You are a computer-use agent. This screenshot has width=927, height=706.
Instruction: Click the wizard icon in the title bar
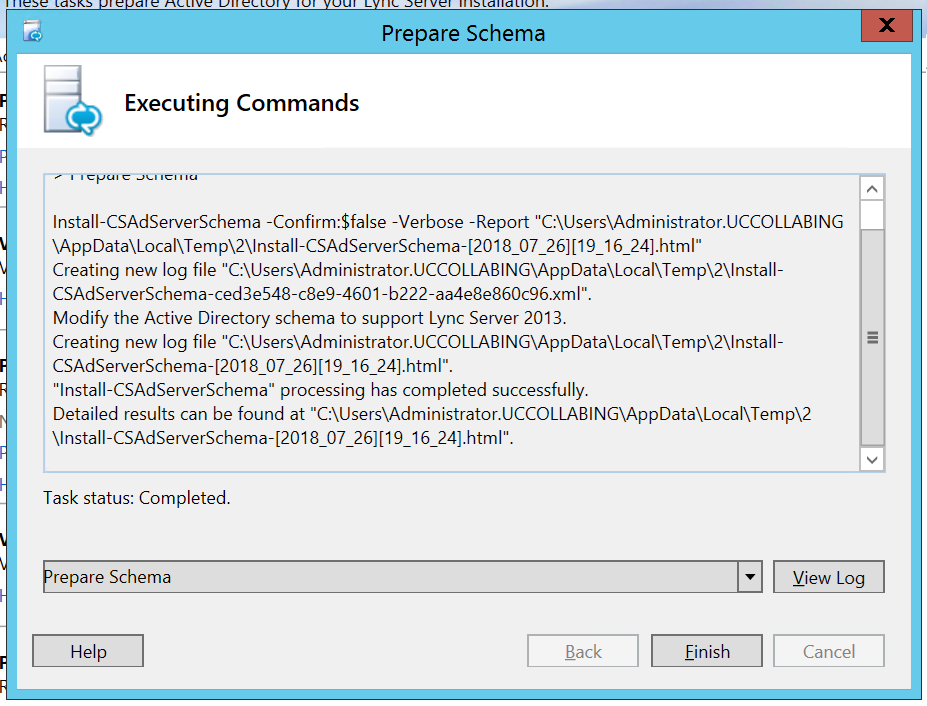pyautogui.click(x=33, y=30)
